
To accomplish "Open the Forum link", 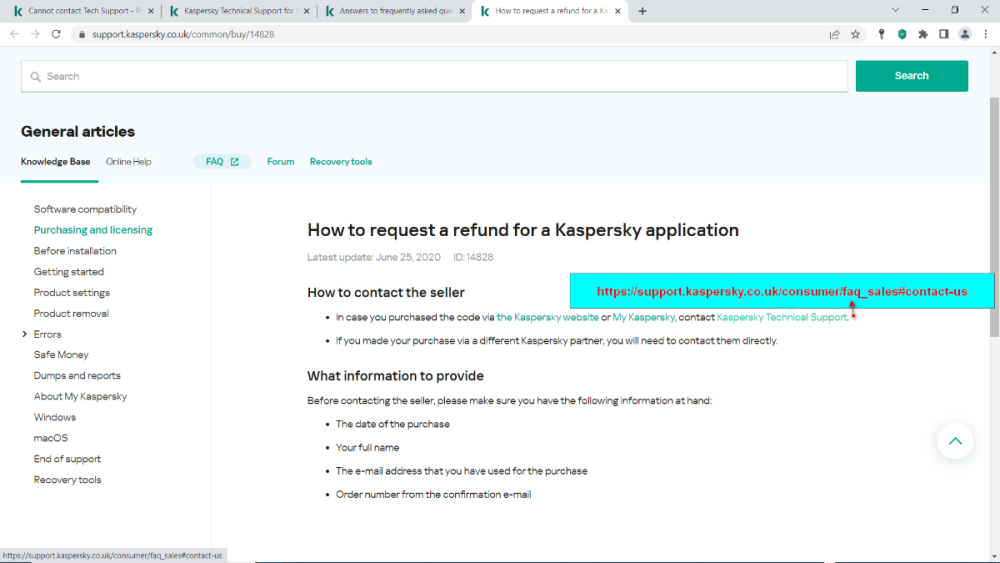I will [x=281, y=161].
